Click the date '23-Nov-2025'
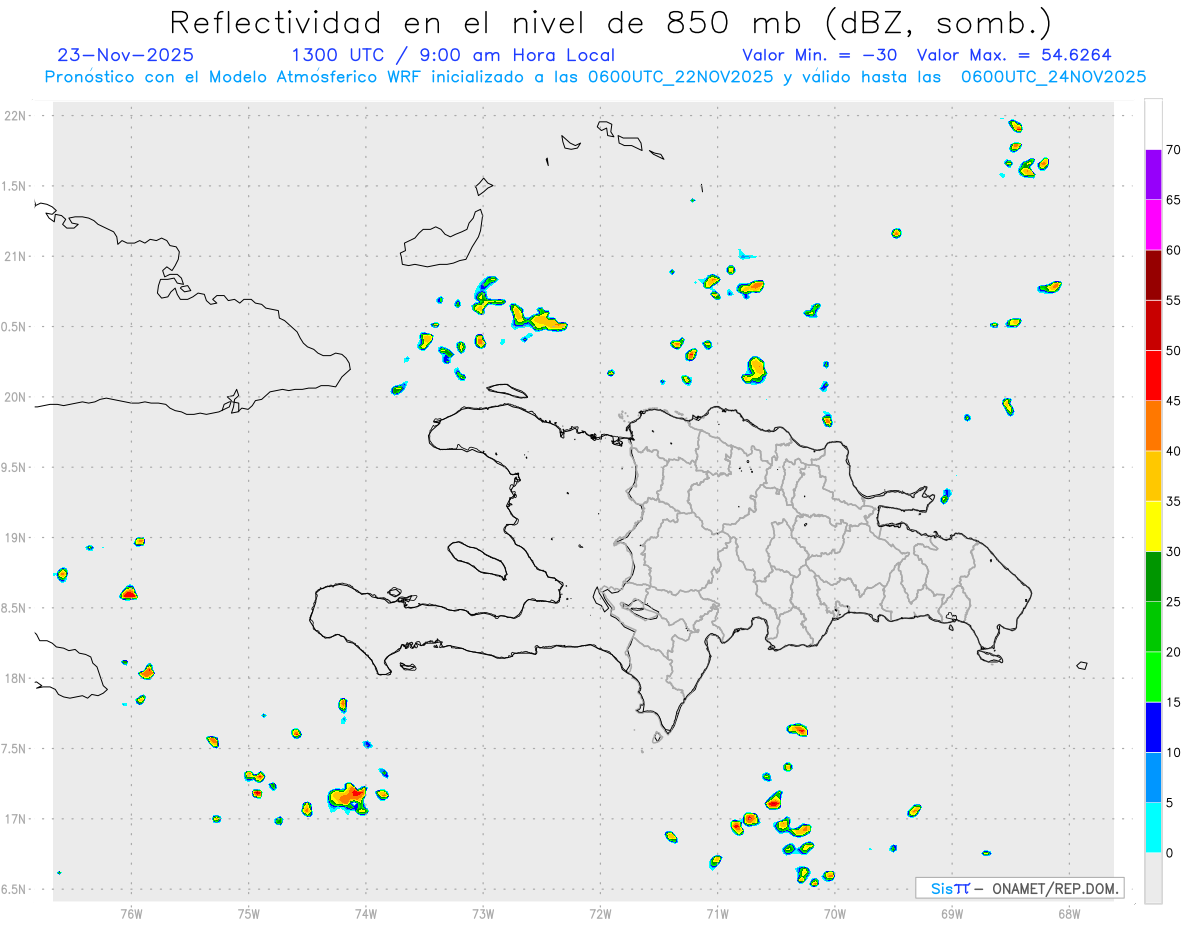This screenshot has width=1200, height=927. pos(126,55)
